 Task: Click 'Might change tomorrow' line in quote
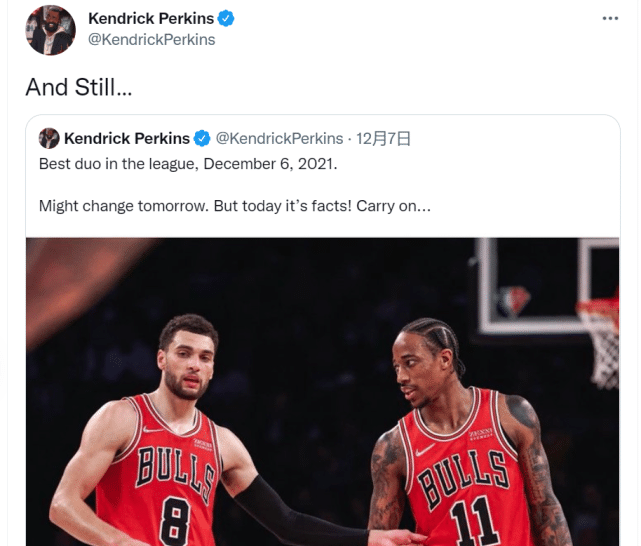235,206
